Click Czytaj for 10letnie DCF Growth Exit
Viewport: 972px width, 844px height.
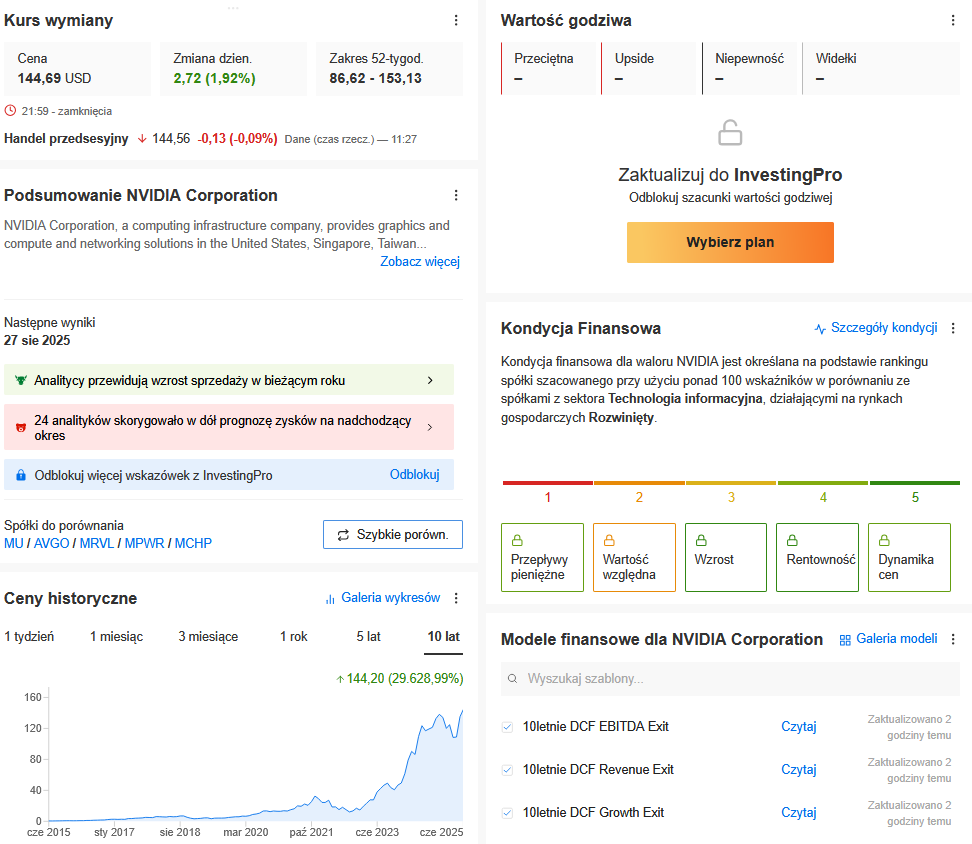click(798, 812)
